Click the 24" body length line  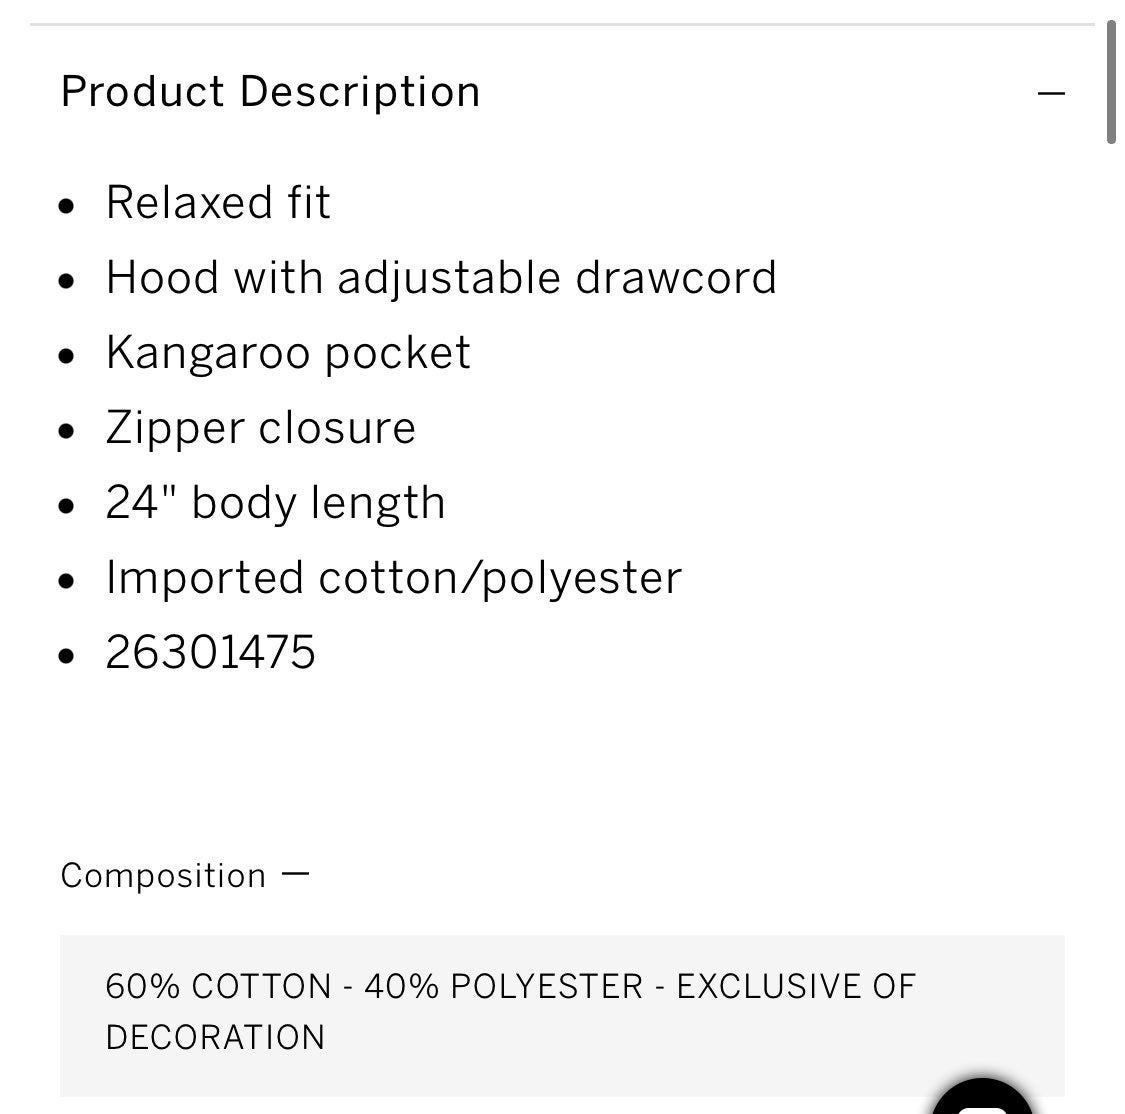point(276,503)
